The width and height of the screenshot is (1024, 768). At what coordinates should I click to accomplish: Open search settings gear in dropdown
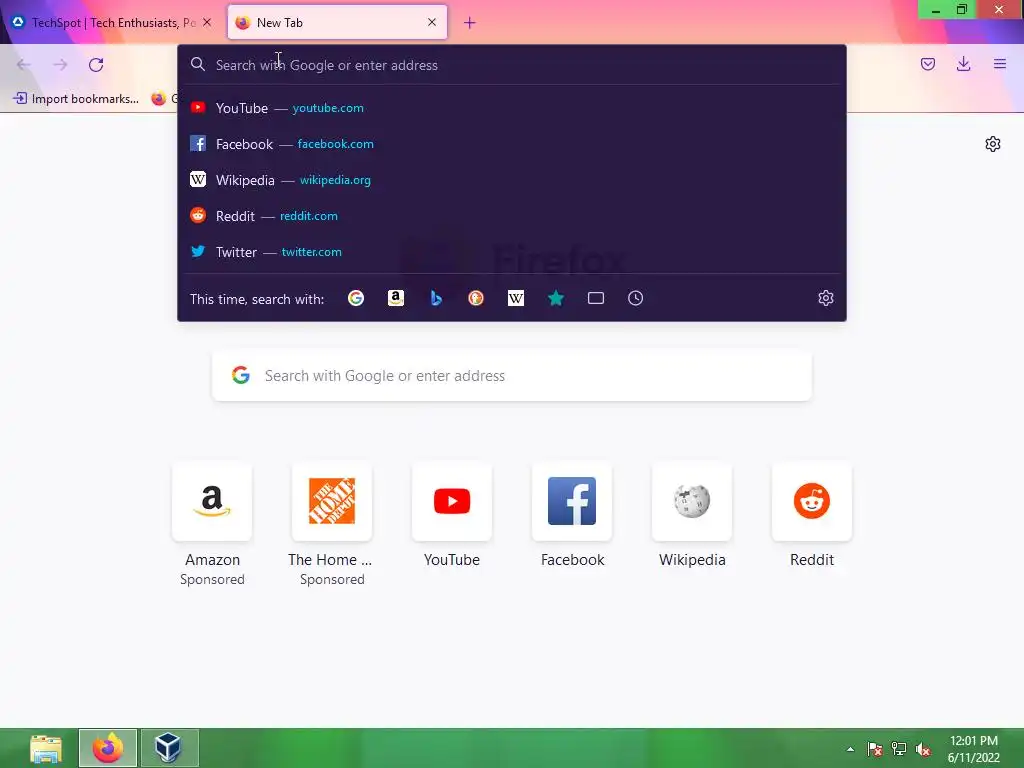pyautogui.click(x=825, y=298)
